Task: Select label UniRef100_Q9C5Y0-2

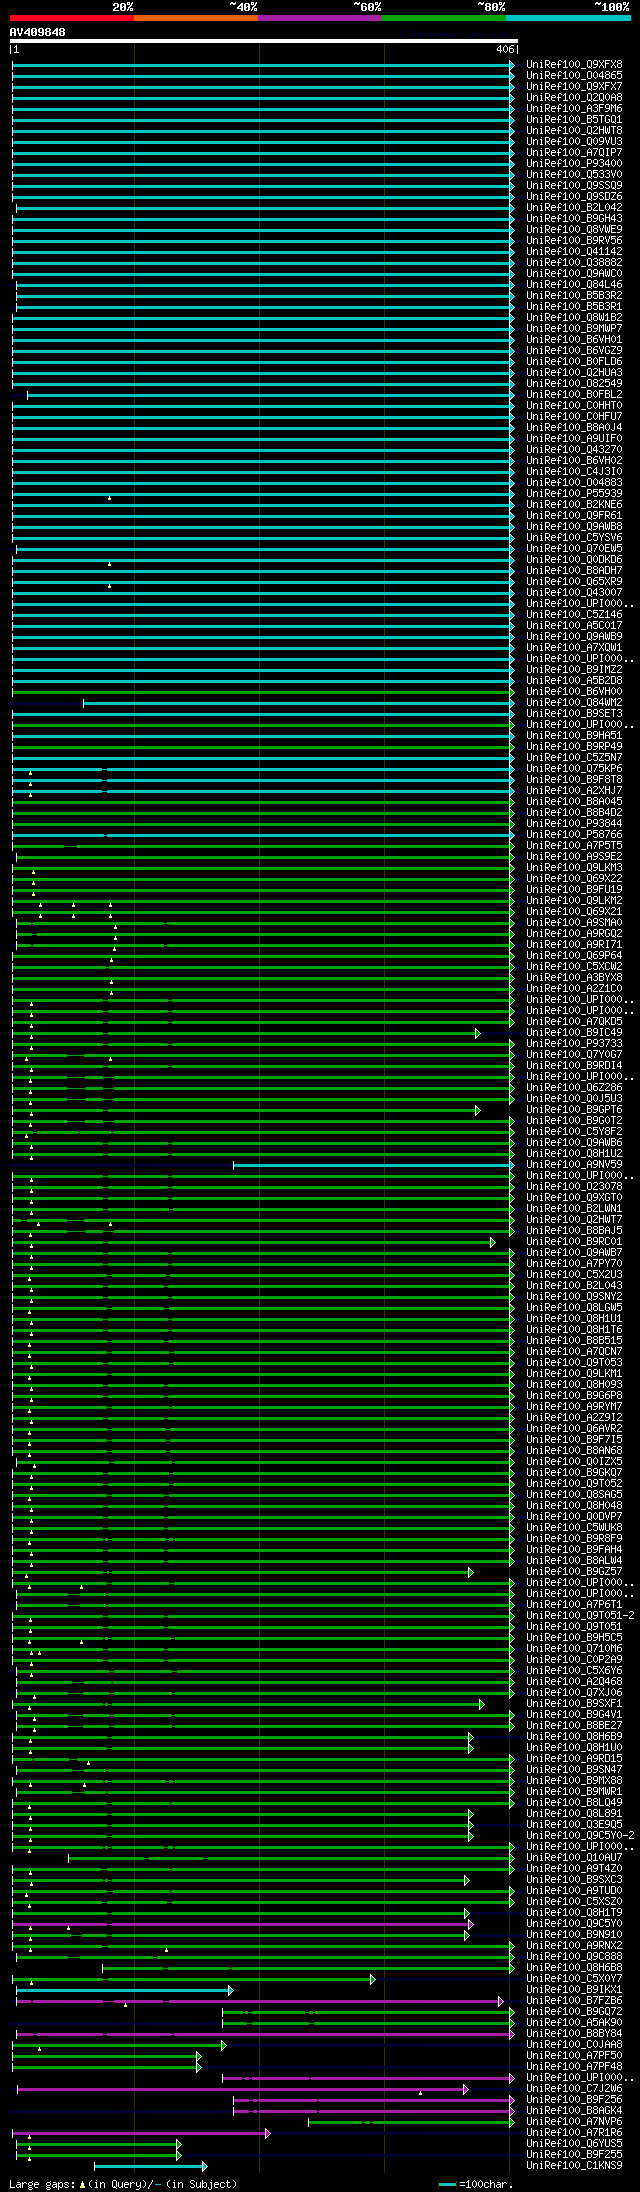Action: pyautogui.click(x=580, y=1835)
